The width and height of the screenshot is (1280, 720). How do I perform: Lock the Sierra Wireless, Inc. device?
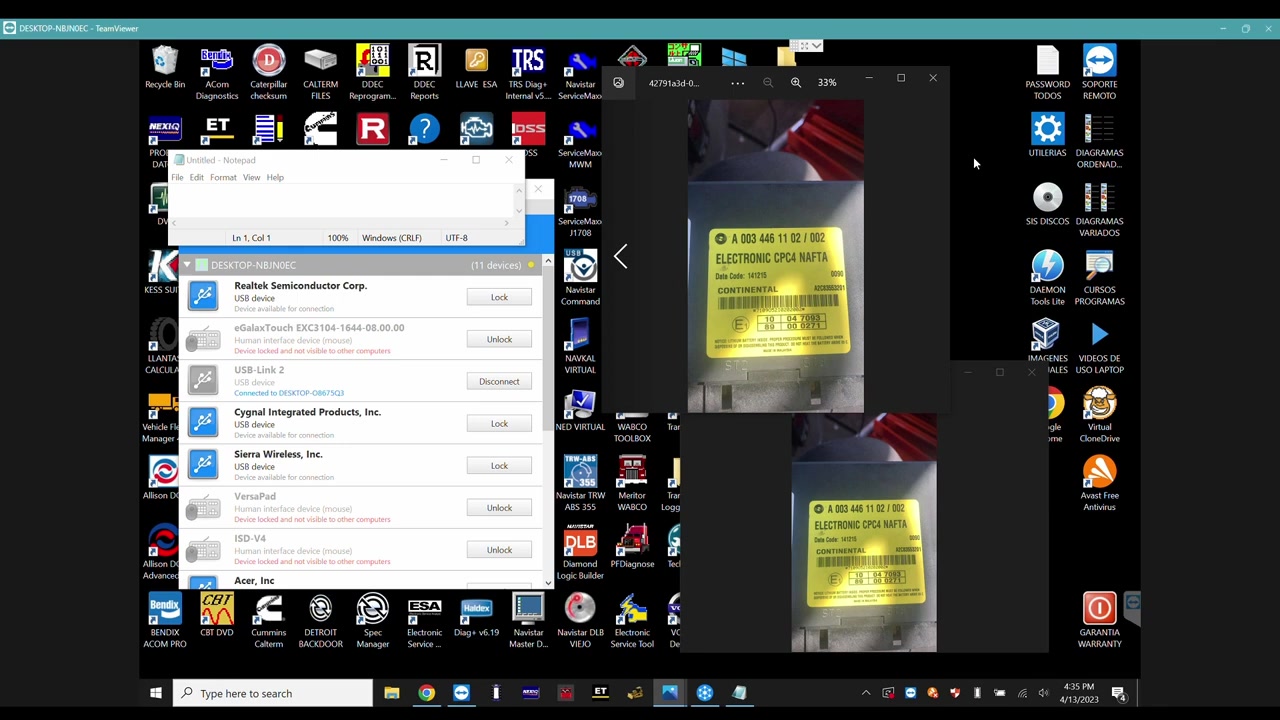pos(499,465)
